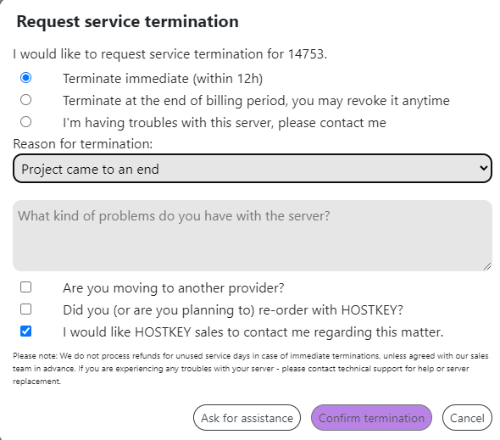Select I'm having troubles with this server
Image resolution: width=500 pixels, height=440 pixels.
(26, 122)
